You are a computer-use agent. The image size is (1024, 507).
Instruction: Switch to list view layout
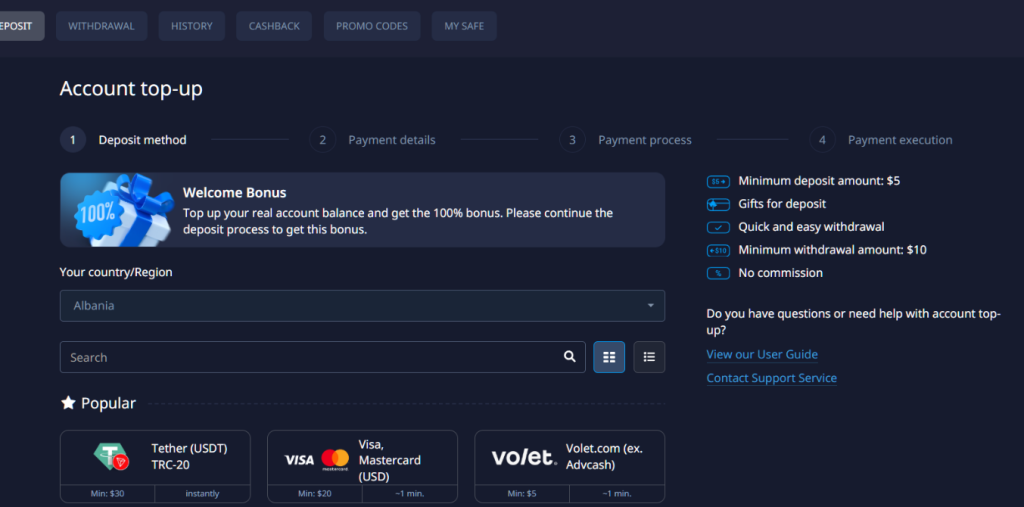coord(649,357)
